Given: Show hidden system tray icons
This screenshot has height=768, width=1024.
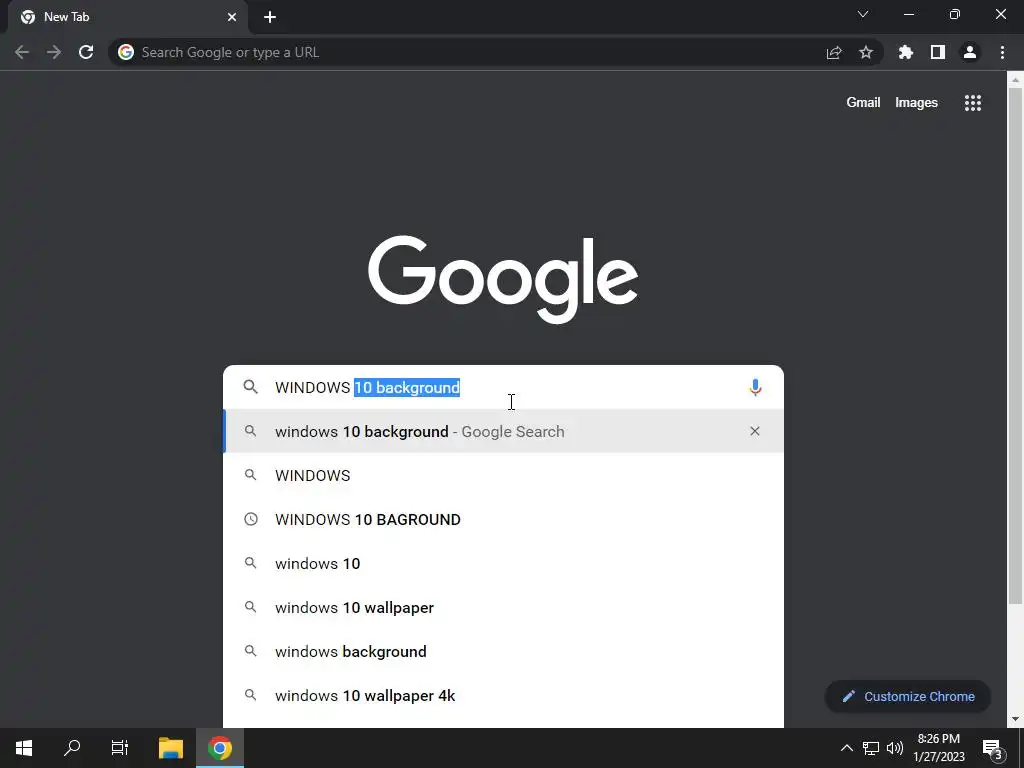Looking at the screenshot, I should 846,748.
